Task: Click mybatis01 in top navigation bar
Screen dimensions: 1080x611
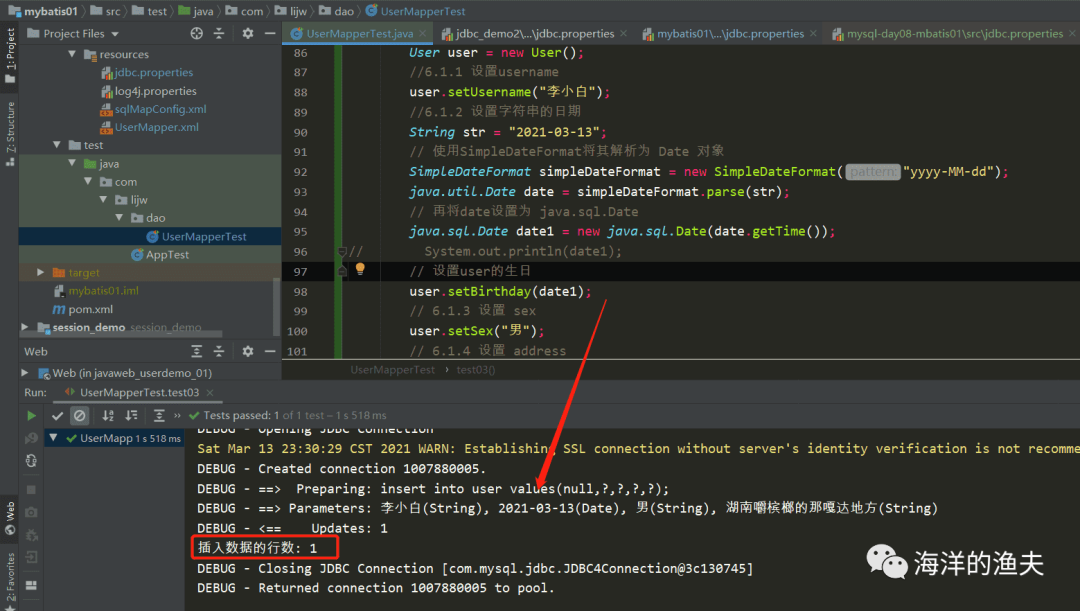Action: [43, 11]
